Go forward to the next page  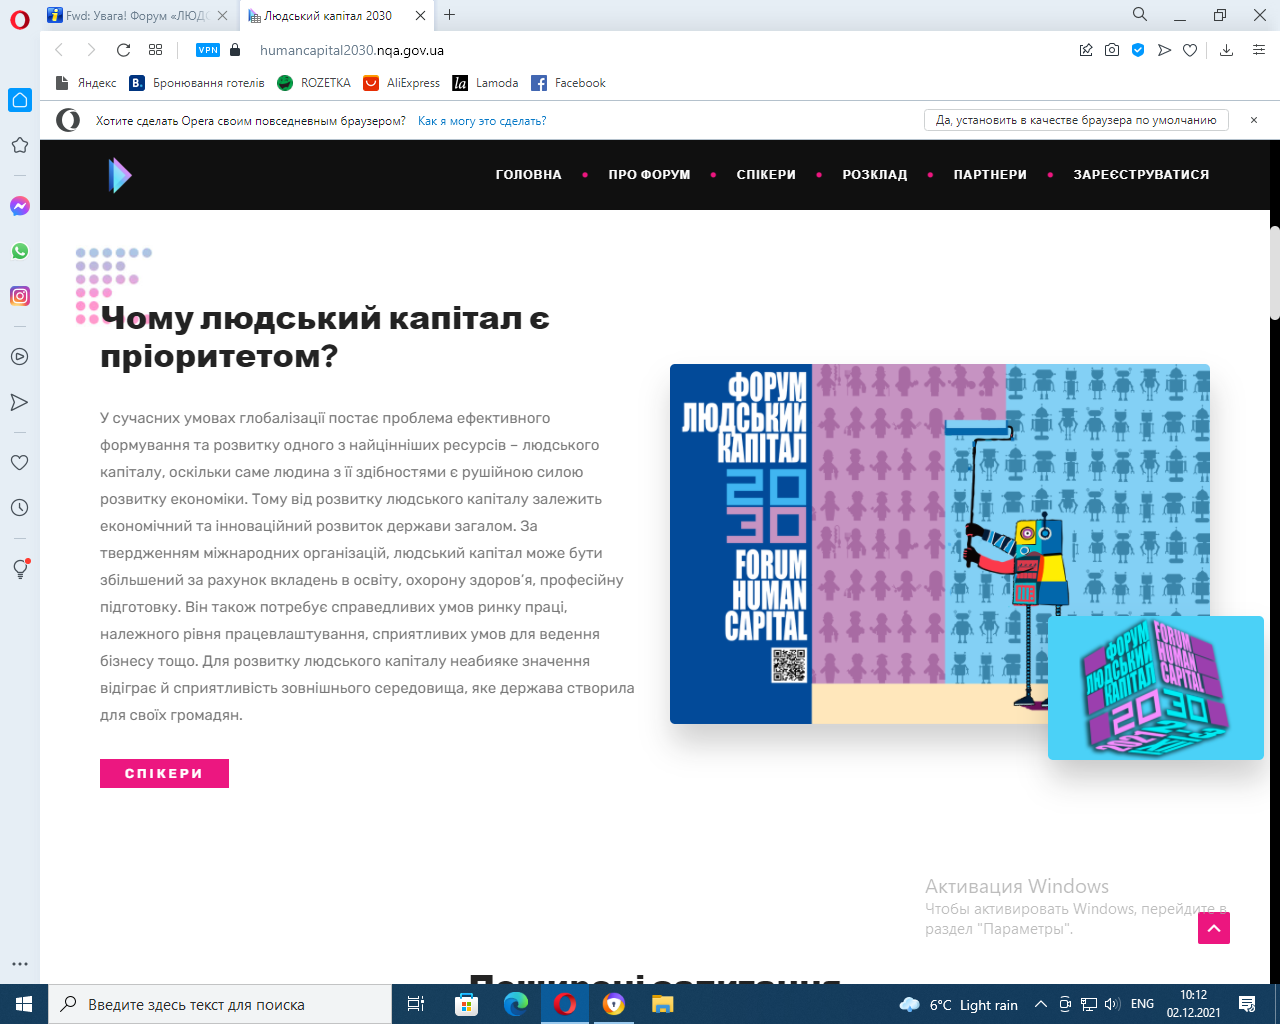91,50
